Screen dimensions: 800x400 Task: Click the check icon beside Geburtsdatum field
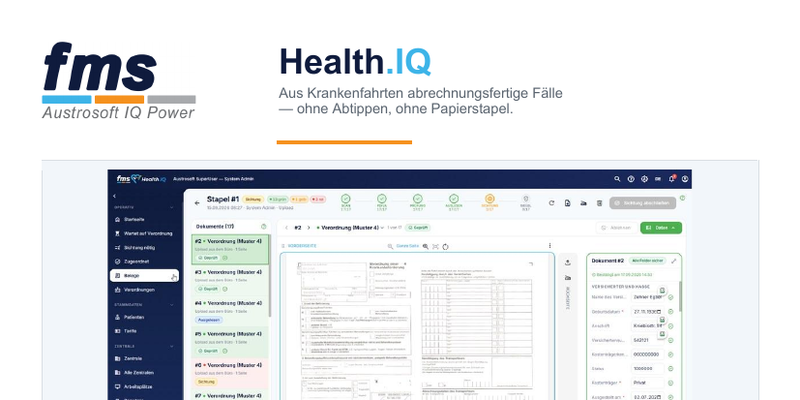tap(670, 312)
